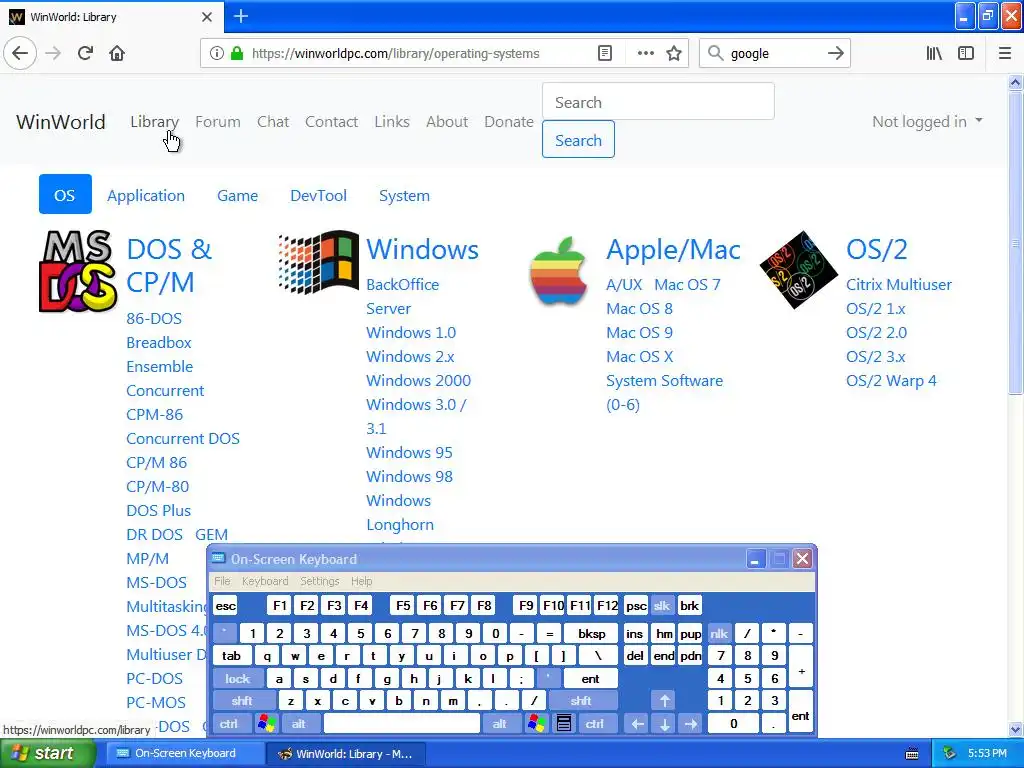Select the OS category tab
This screenshot has height=768, width=1024.
(x=65, y=195)
